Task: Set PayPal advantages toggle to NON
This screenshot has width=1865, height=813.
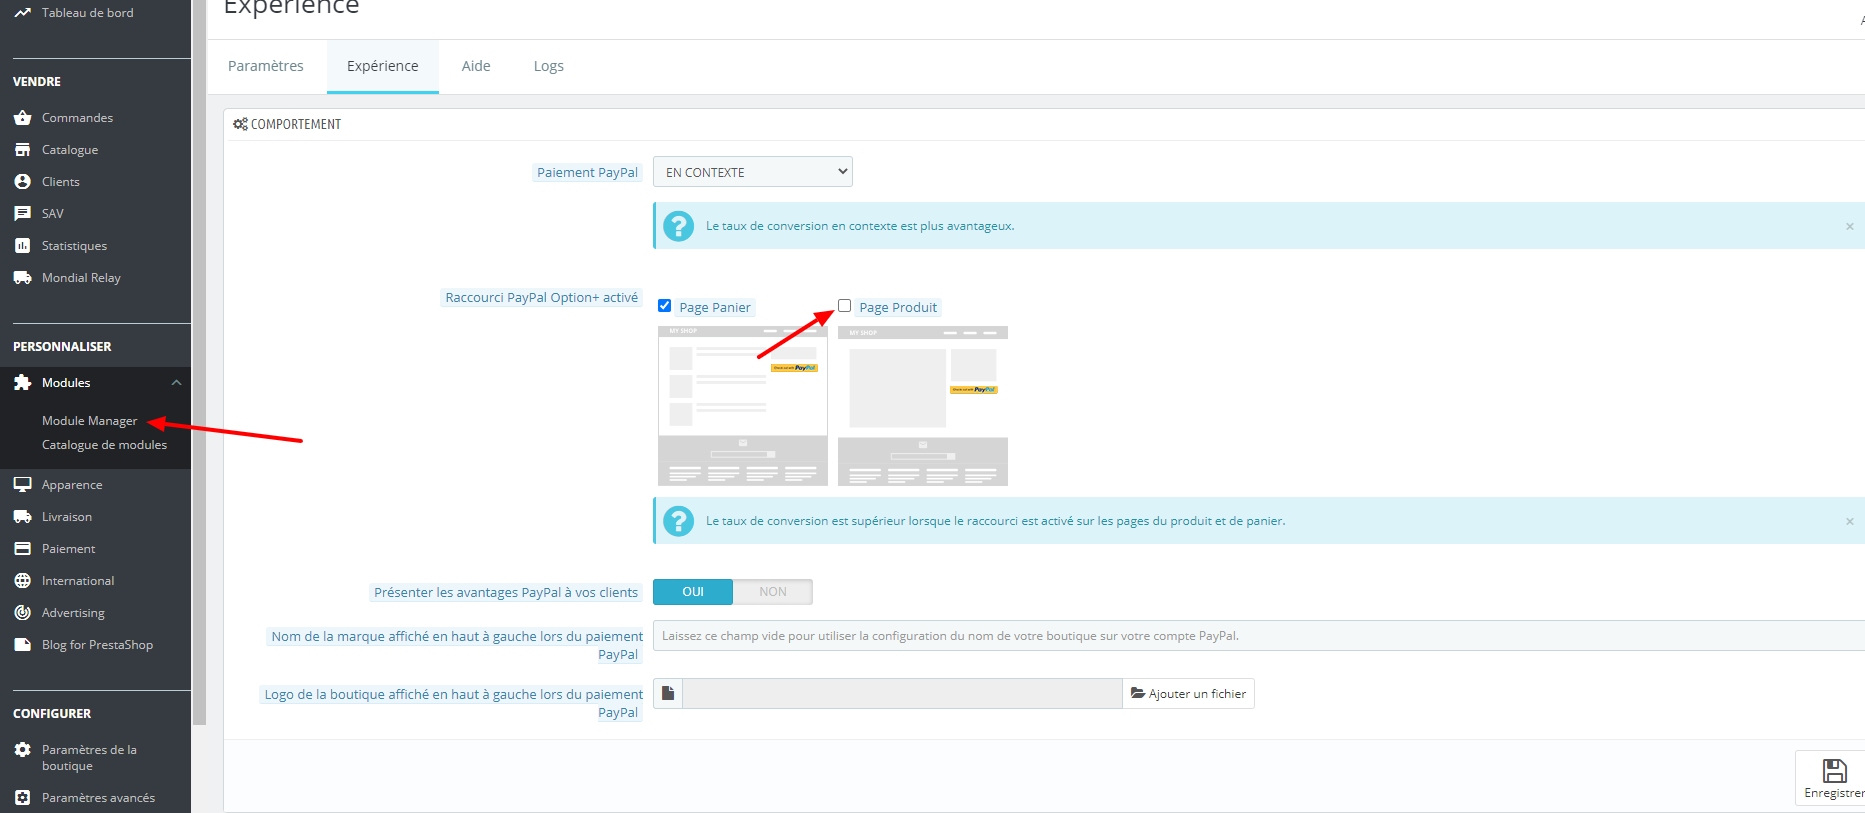Action: (x=773, y=592)
